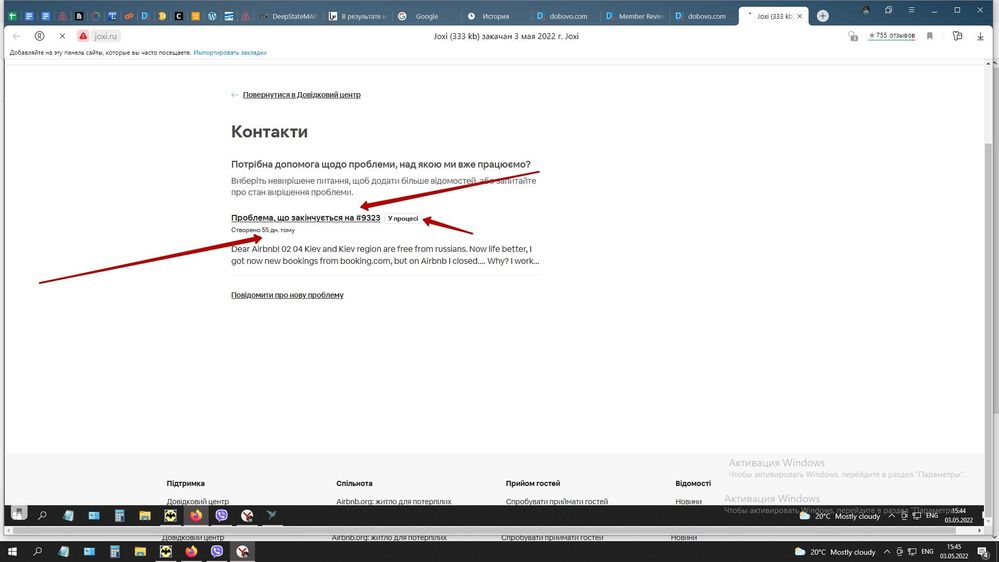Viewport: 999px width, 562px height.
Task: Click "Повідомити про нову проблему" link
Action: tap(287, 295)
